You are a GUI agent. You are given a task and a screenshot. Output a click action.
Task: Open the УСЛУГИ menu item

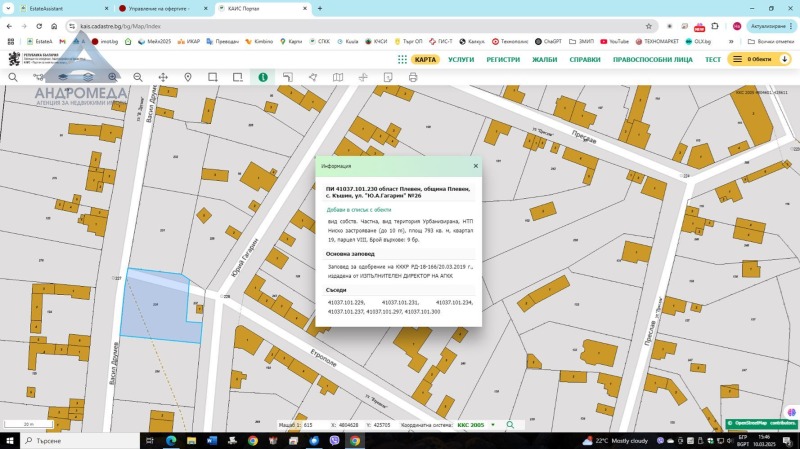(x=461, y=60)
